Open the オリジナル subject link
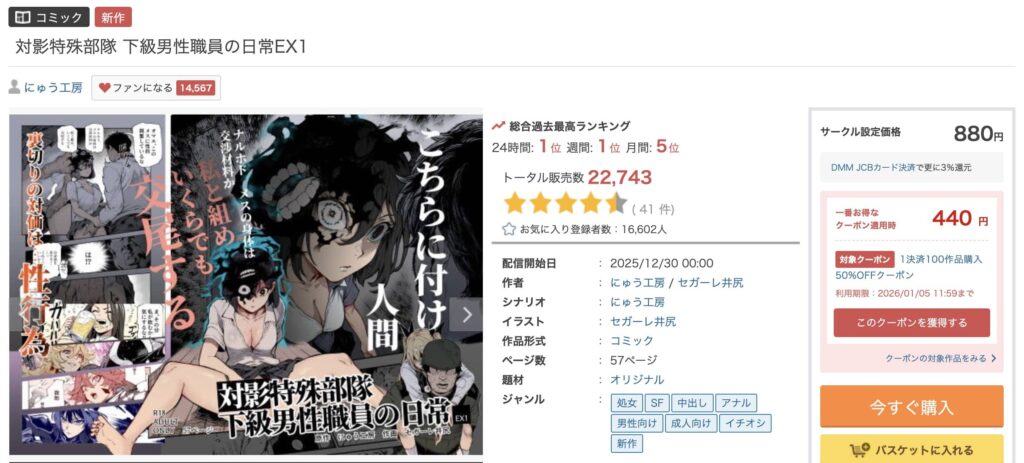This screenshot has width=1024, height=463. click(637, 379)
